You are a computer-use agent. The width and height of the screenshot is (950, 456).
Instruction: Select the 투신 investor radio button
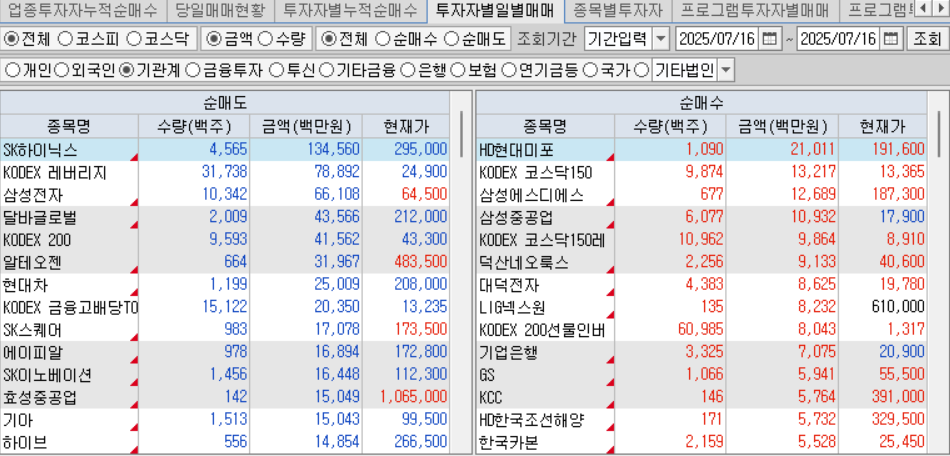(x=276, y=71)
